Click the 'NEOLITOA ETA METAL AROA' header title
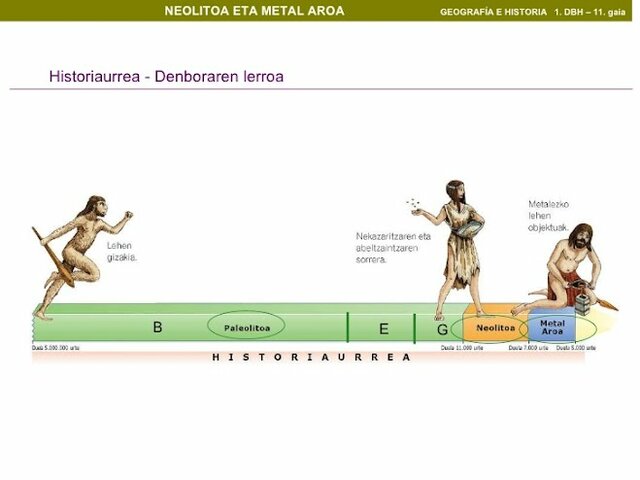This screenshot has width=640, height=480. click(x=254, y=11)
